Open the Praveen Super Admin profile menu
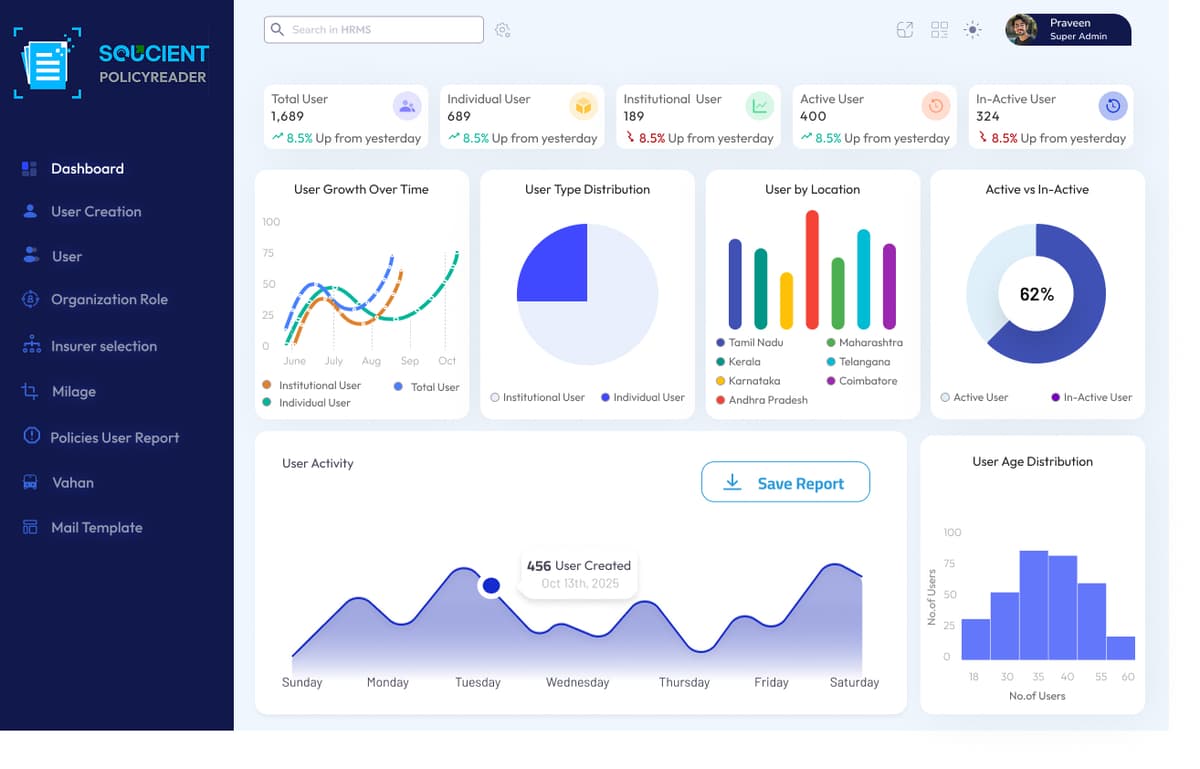Viewport: 1200px width, 769px height. pos(1067,30)
